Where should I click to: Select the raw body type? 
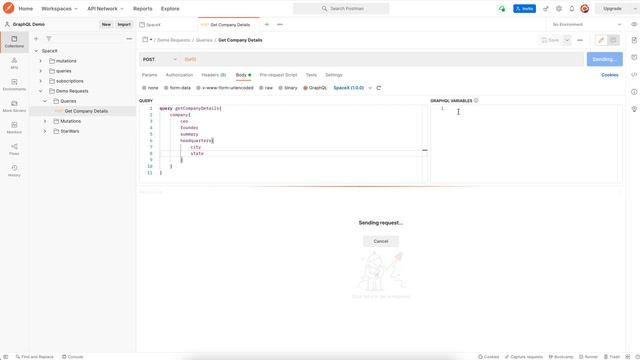click(x=266, y=88)
